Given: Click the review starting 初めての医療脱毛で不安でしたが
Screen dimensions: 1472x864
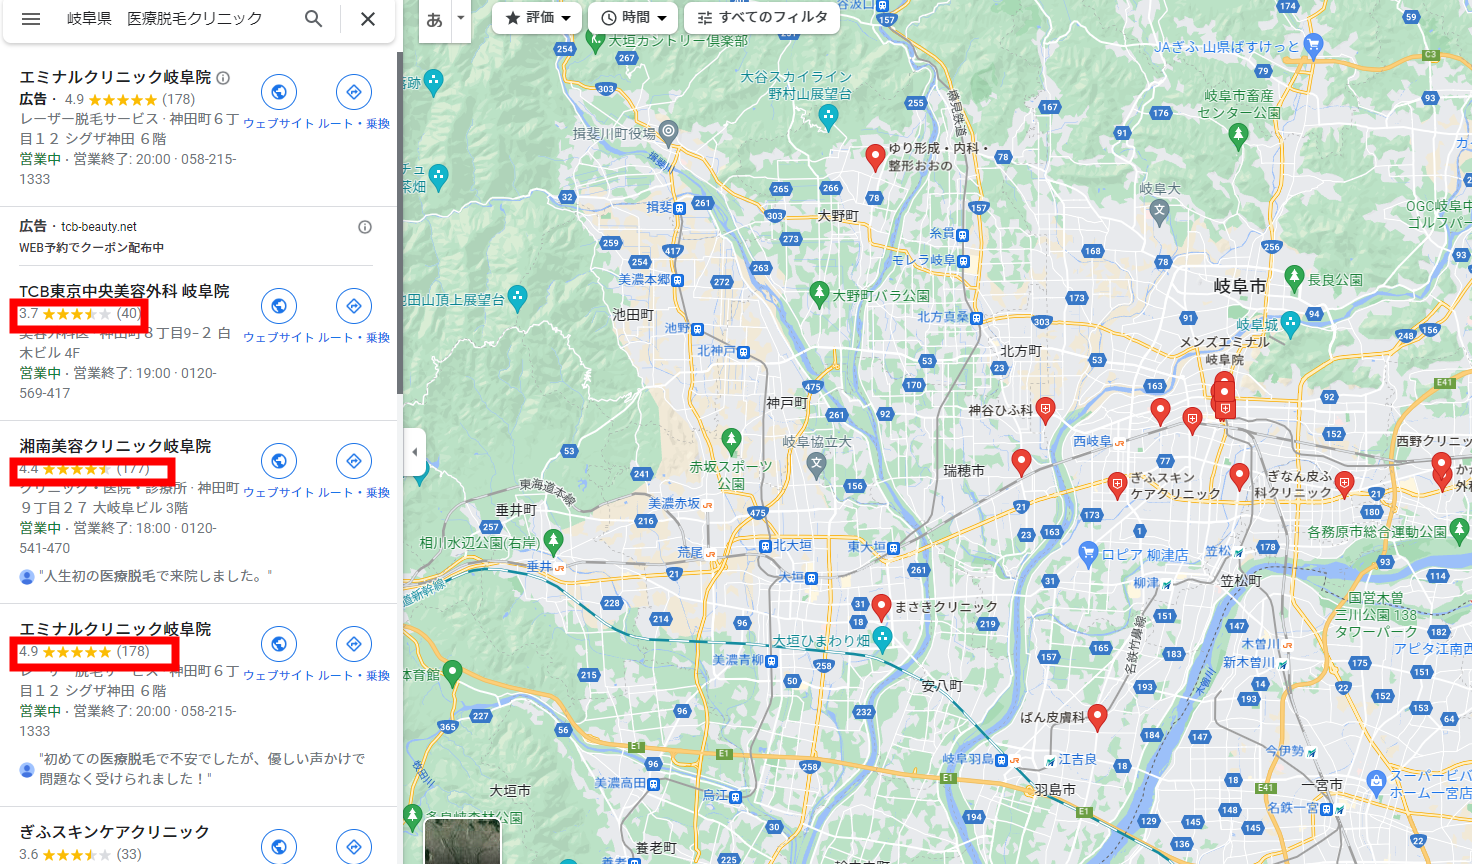Looking at the screenshot, I should (x=202, y=769).
